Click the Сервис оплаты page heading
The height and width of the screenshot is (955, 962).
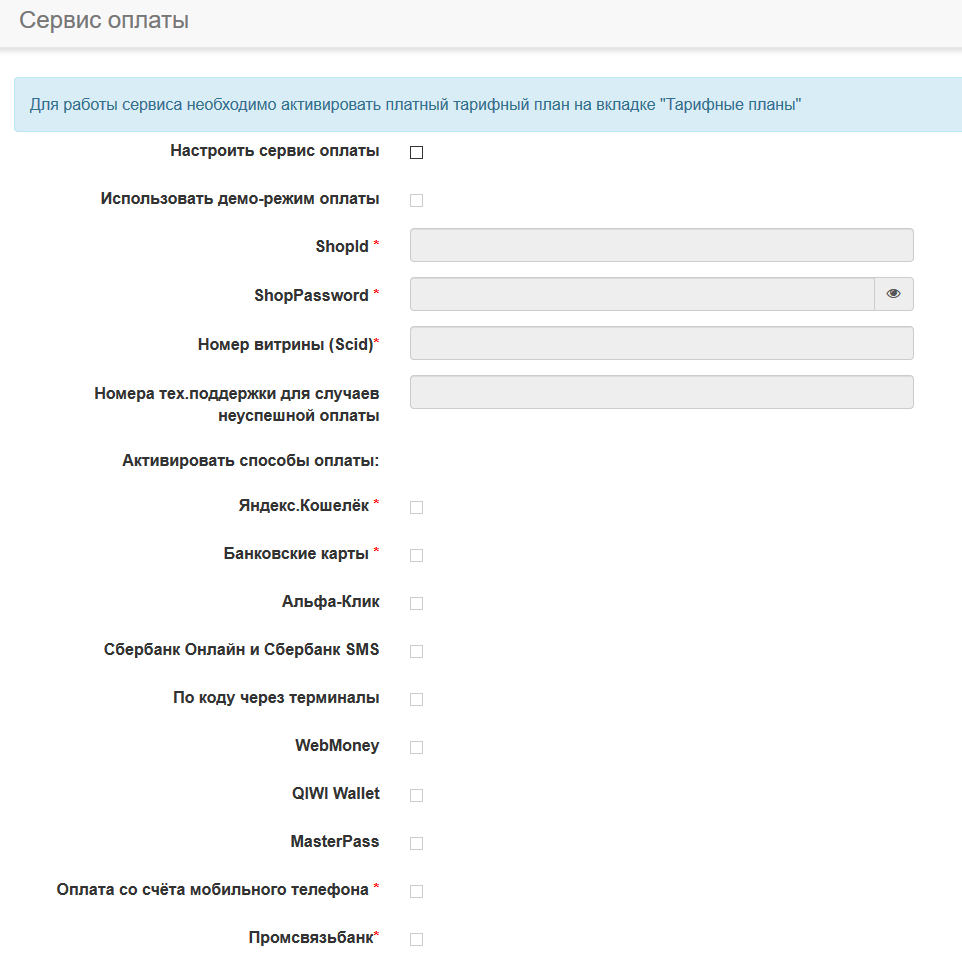[104, 20]
